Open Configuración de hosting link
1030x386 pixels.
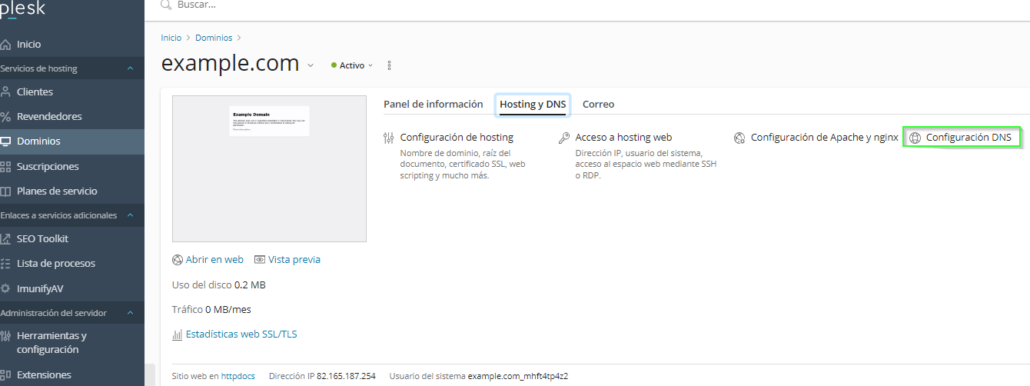coord(457,138)
